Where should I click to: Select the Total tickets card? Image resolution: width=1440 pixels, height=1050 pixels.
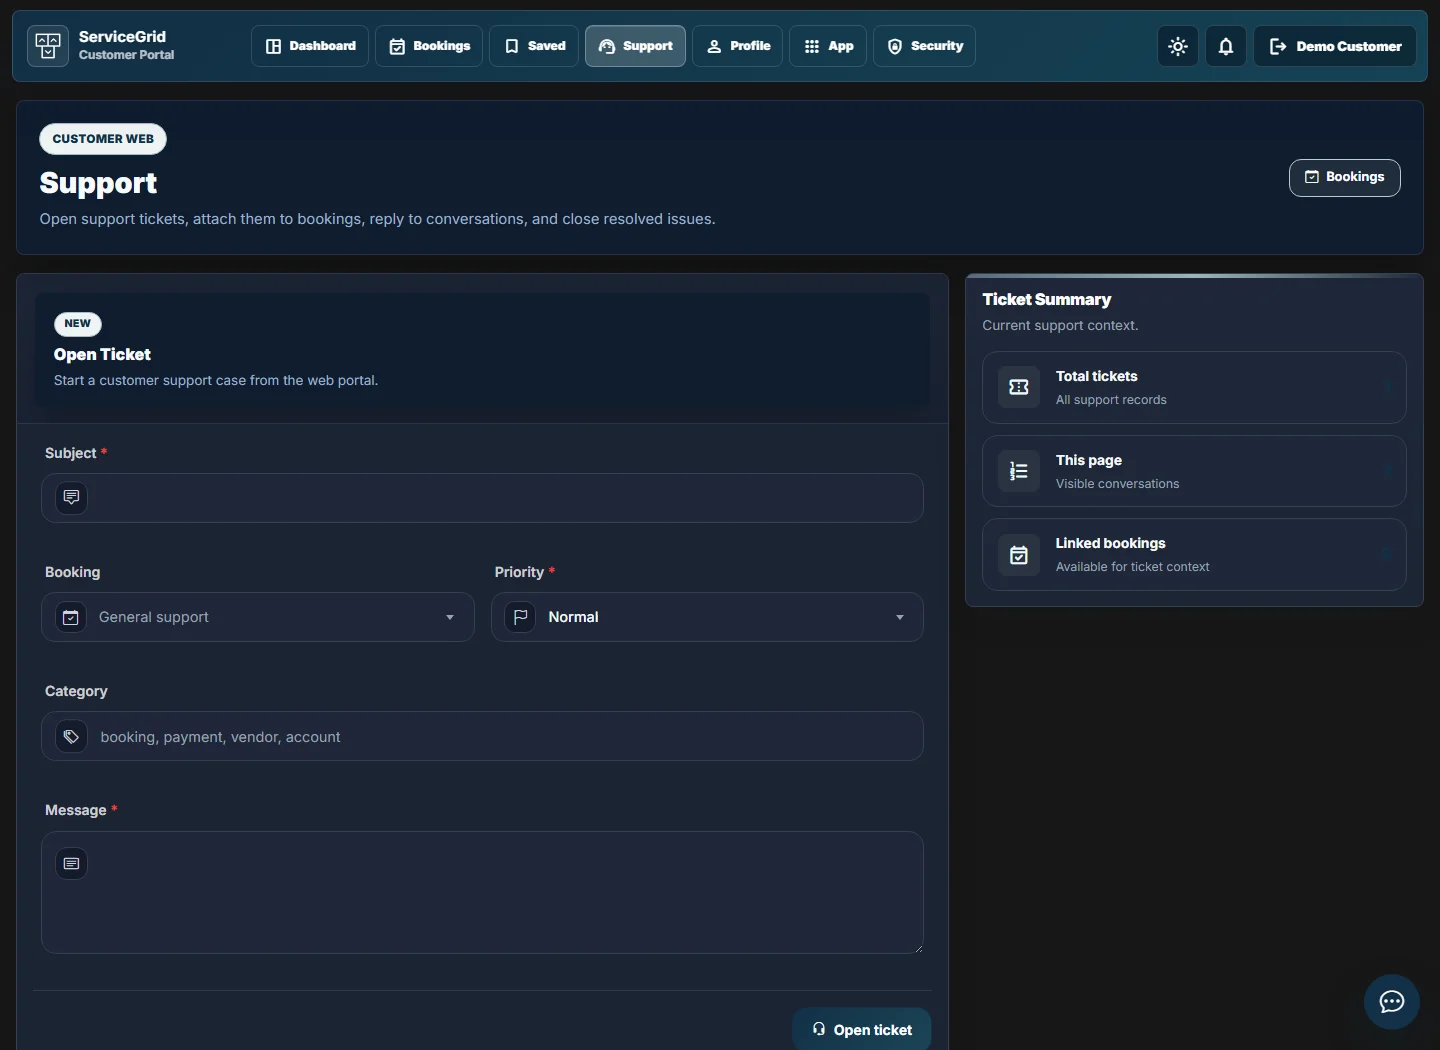pyautogui.click(x=1194, y=387)
